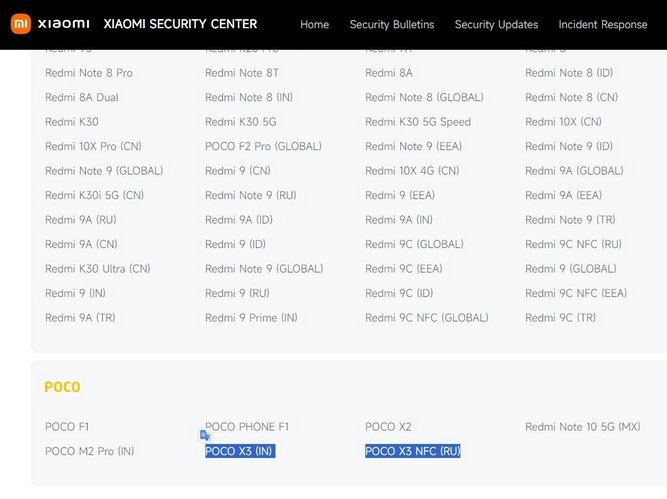667x499 pixels.
Task: Click Redmi Note 9 (RU)
Action: pyautogui.click(x=251, y=195)
